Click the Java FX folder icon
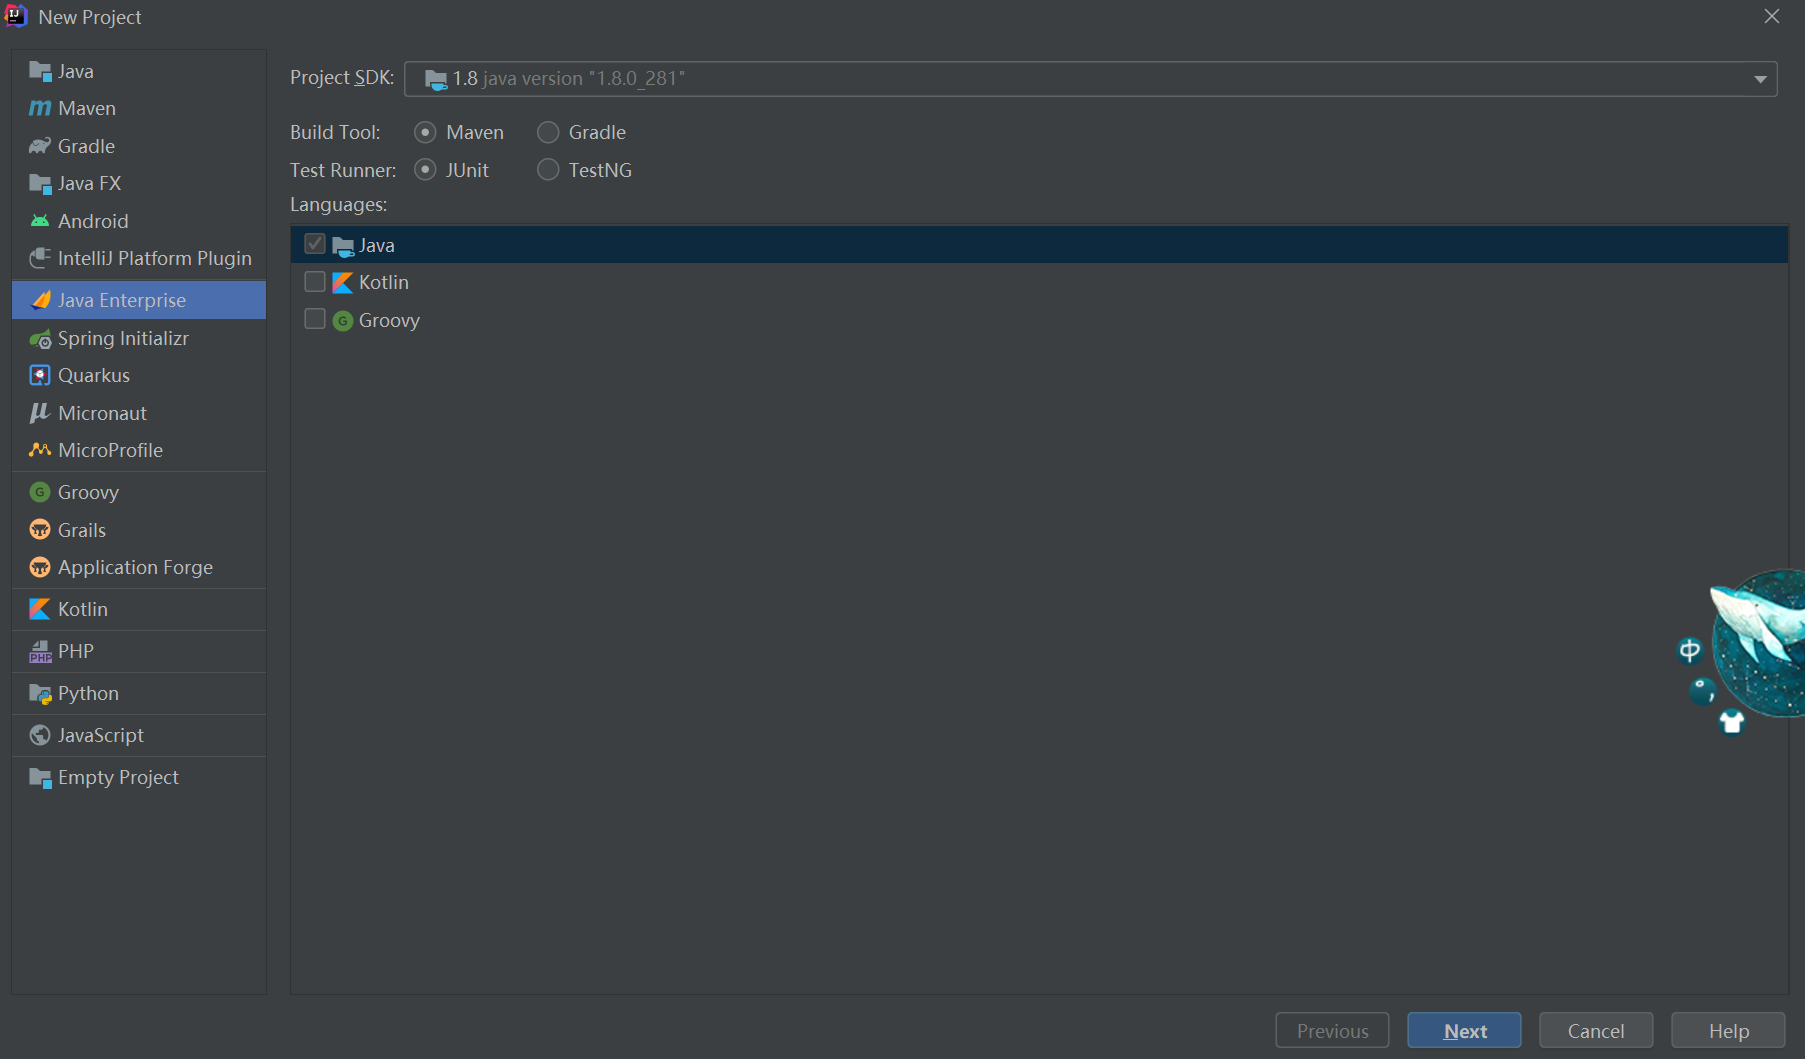 [x=40, y=184]
